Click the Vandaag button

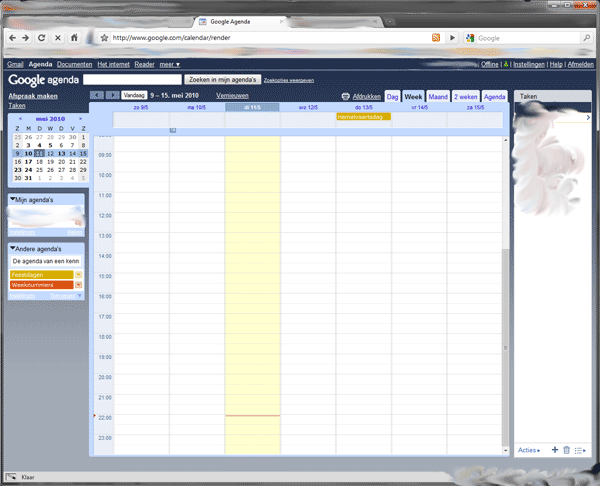134,95
